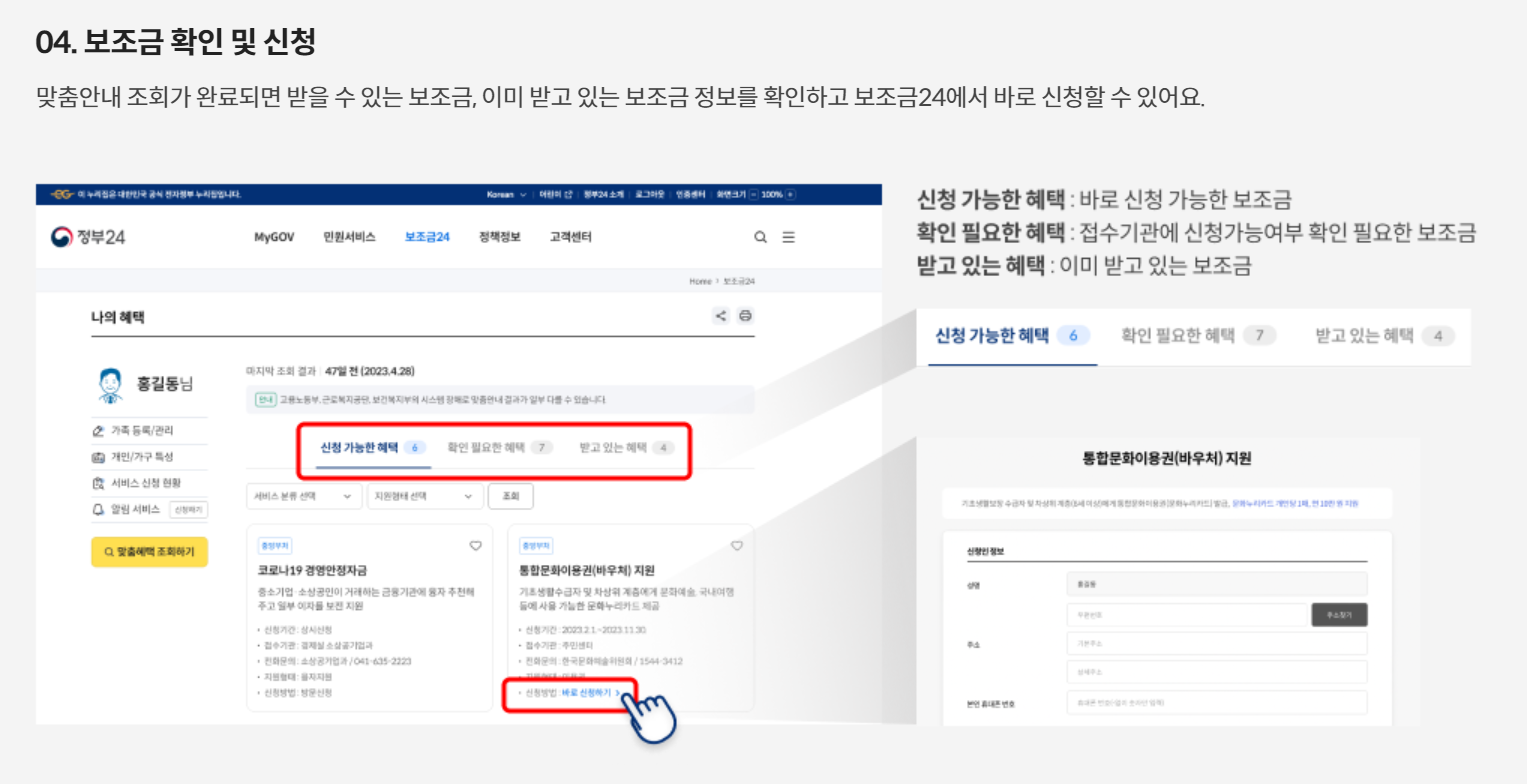This screenshot has width=1527, height=784.
Task: Click the 로그아웃 link in top bar
Action: pyautogui.click(x=649, y=194)
